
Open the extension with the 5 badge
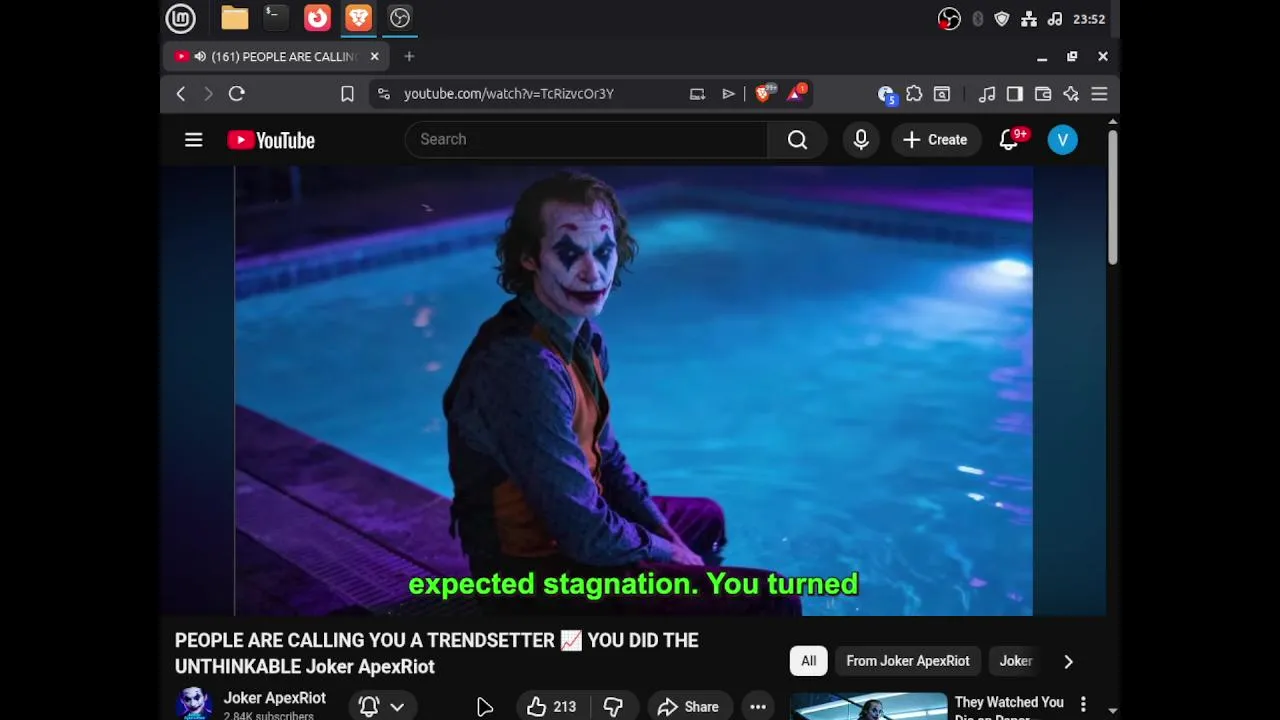click(x=886, y=95)
